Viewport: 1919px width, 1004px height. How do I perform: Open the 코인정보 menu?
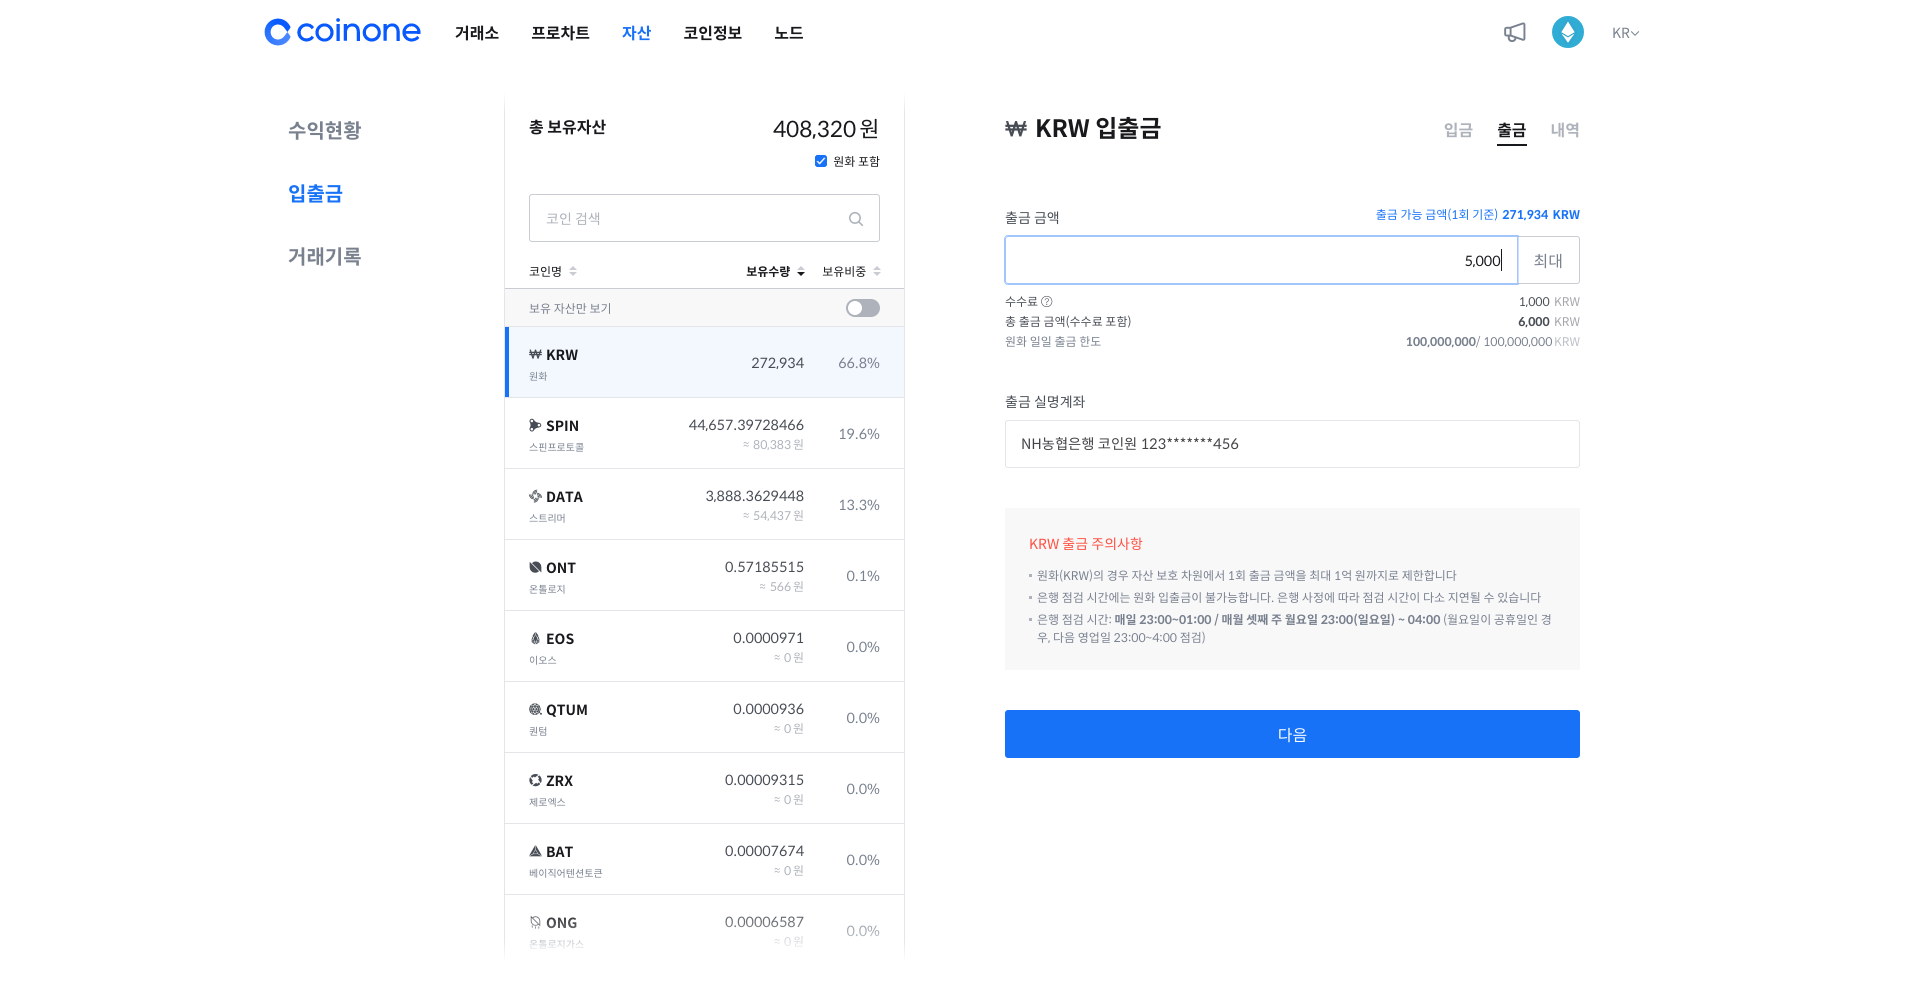pos(712,33)
